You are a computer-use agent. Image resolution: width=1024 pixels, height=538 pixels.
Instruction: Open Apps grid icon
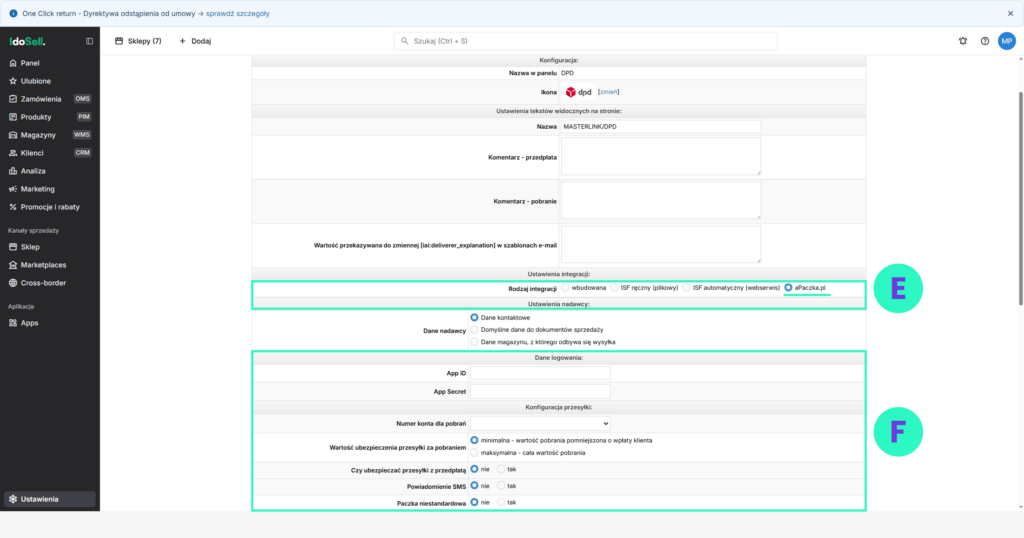coord(13,323)
